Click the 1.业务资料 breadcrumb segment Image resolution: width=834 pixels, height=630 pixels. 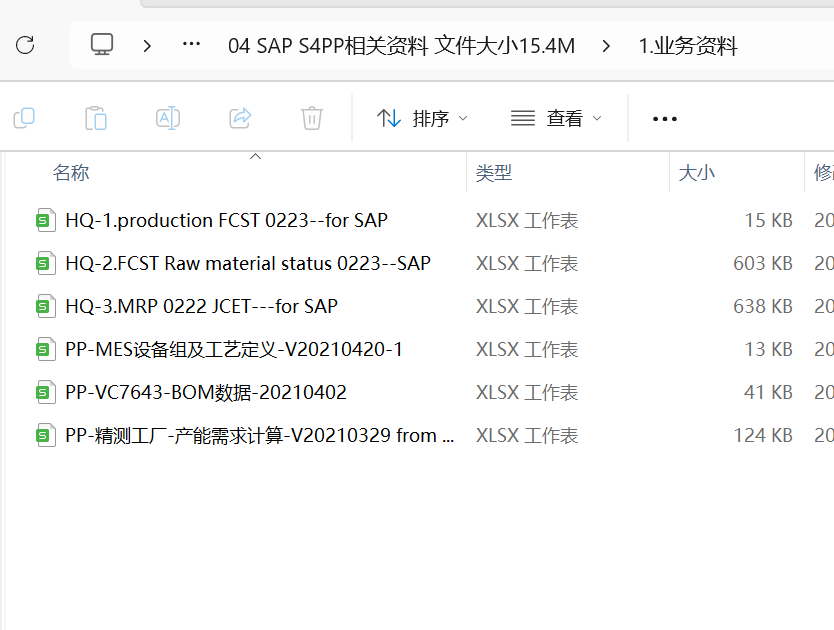tap(687, 46)
